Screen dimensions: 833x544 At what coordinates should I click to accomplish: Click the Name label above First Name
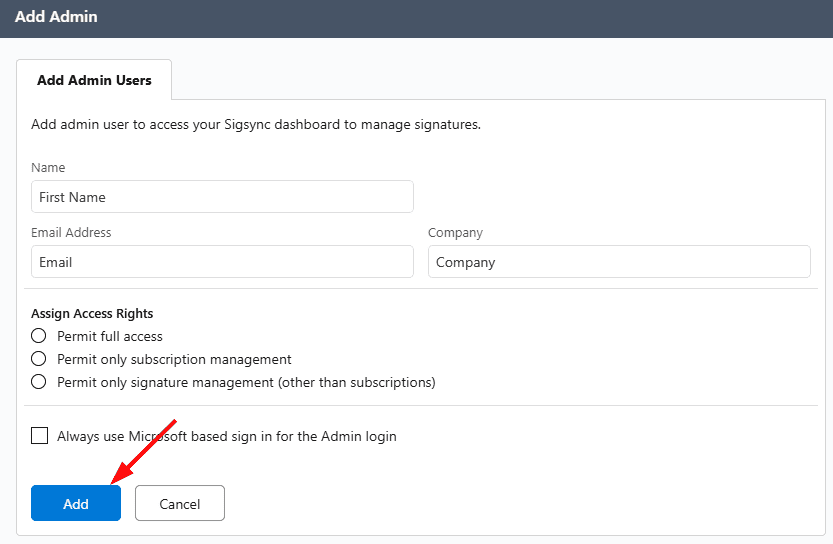click(48, 168)
